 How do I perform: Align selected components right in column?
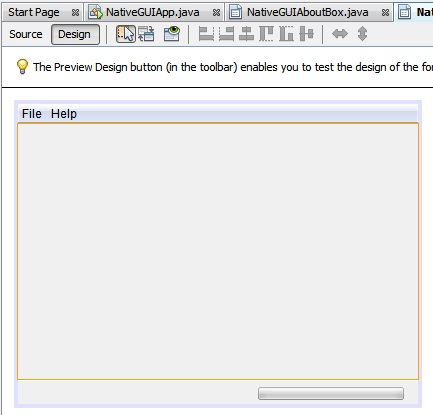(226, 34)
